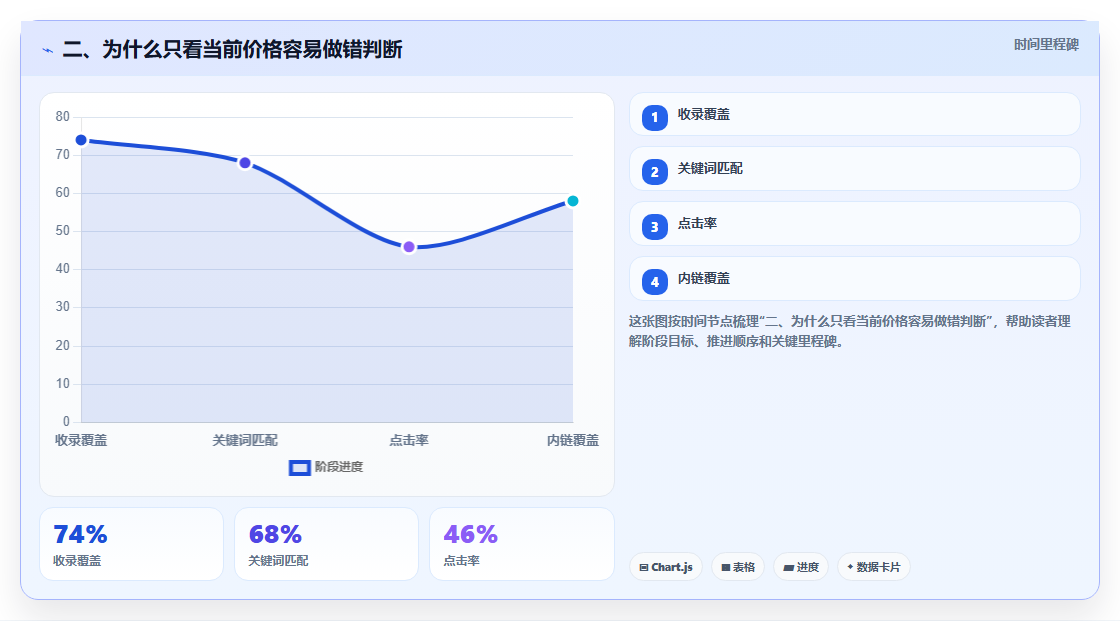Screen dimensions: 1120x621
Task: Click the number 4 badge for 内链覆盖
Action: [654, 282]
